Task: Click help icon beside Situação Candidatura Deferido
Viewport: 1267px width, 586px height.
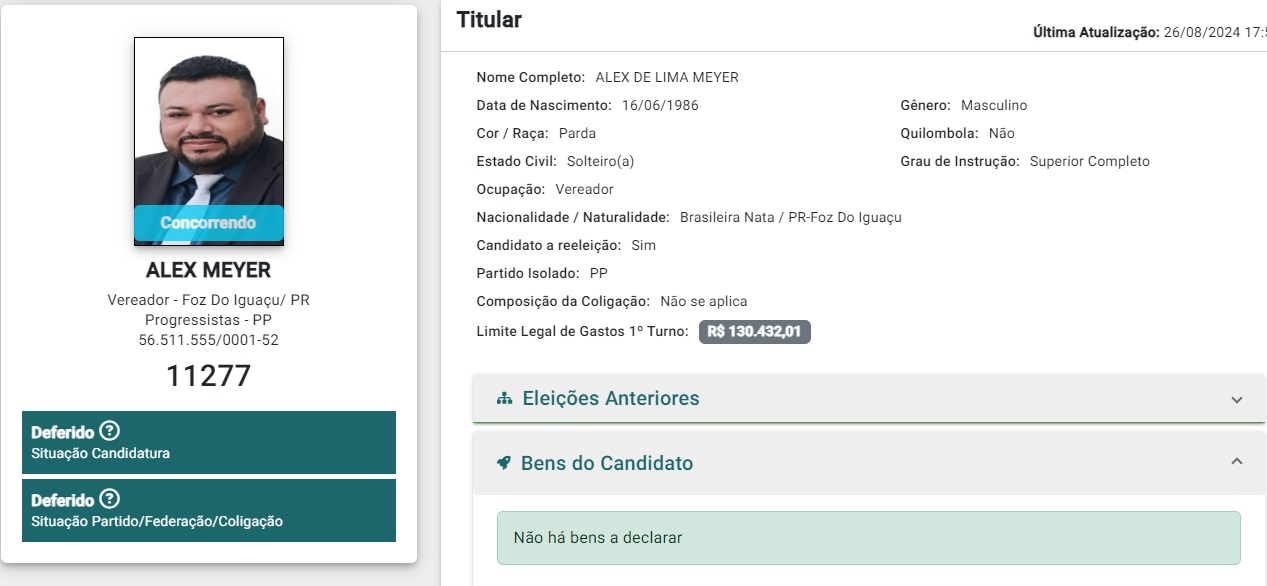Action: tap(110, 432)
